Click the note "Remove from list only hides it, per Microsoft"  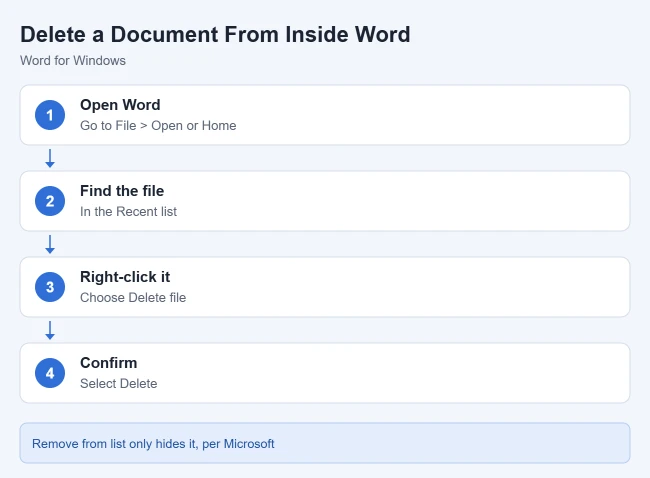click(153, 444)
